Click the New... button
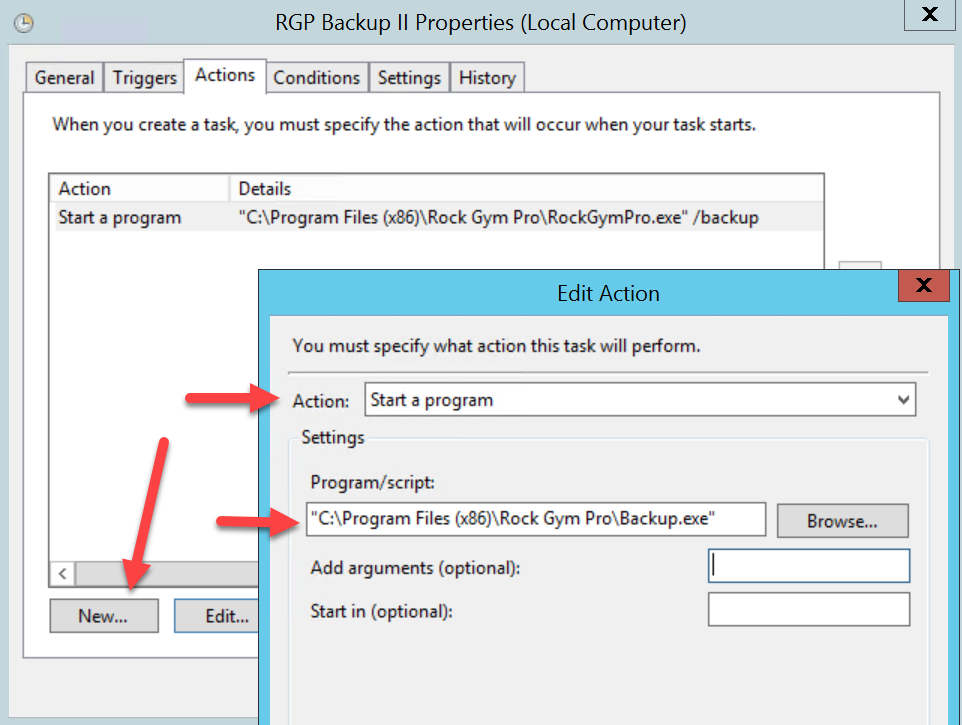The height and width of the screenshot is (725, 962). 104,616
